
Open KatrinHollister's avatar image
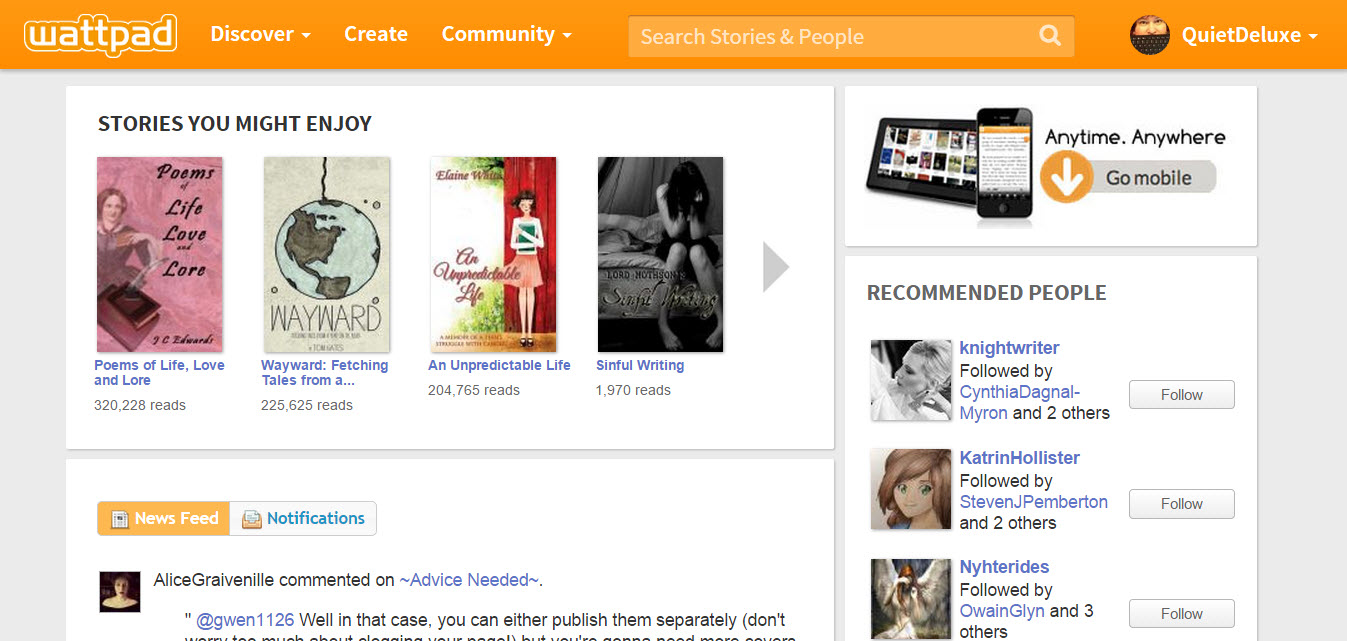pyautogui.click(x=910, y=489)
